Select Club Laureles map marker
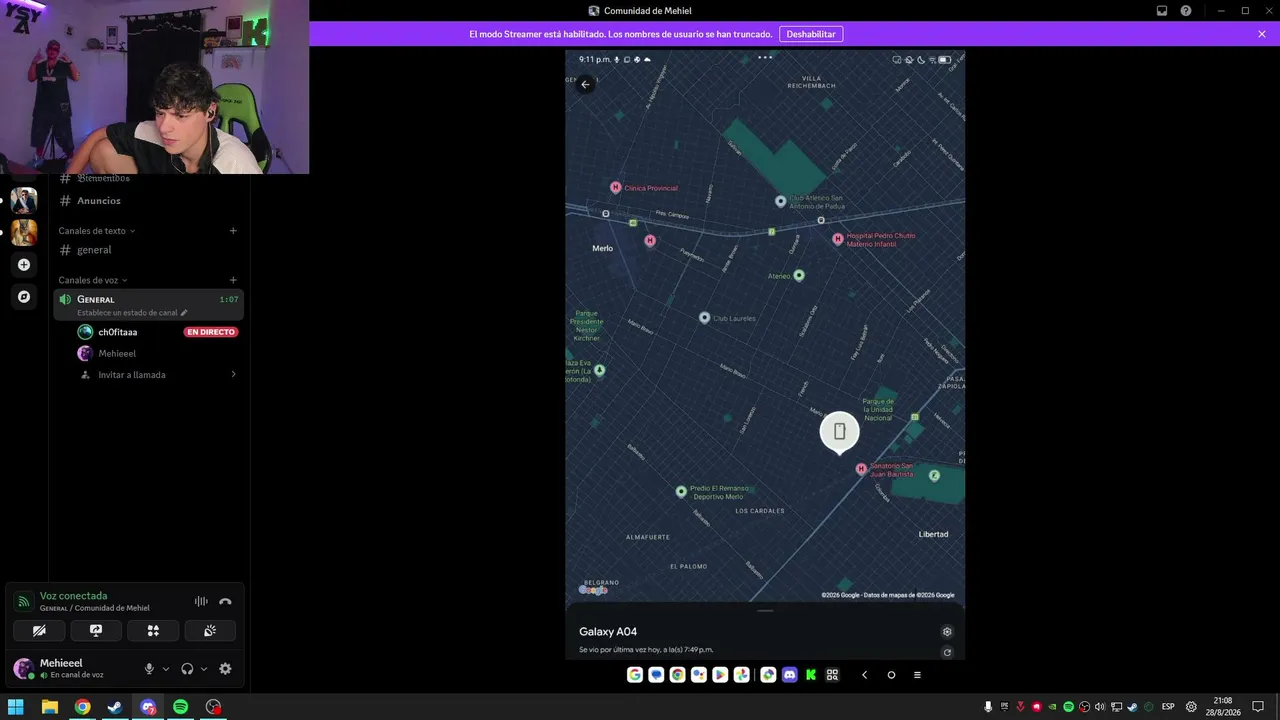 pyautogui.click(x=704, y=318)
